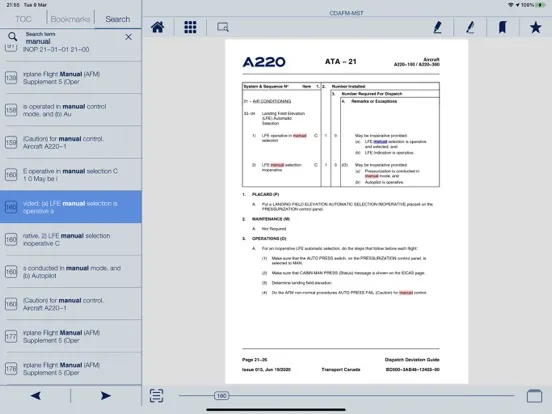Click the battery indicator in status bar
The image size is (552, 414).
[540, 5]
